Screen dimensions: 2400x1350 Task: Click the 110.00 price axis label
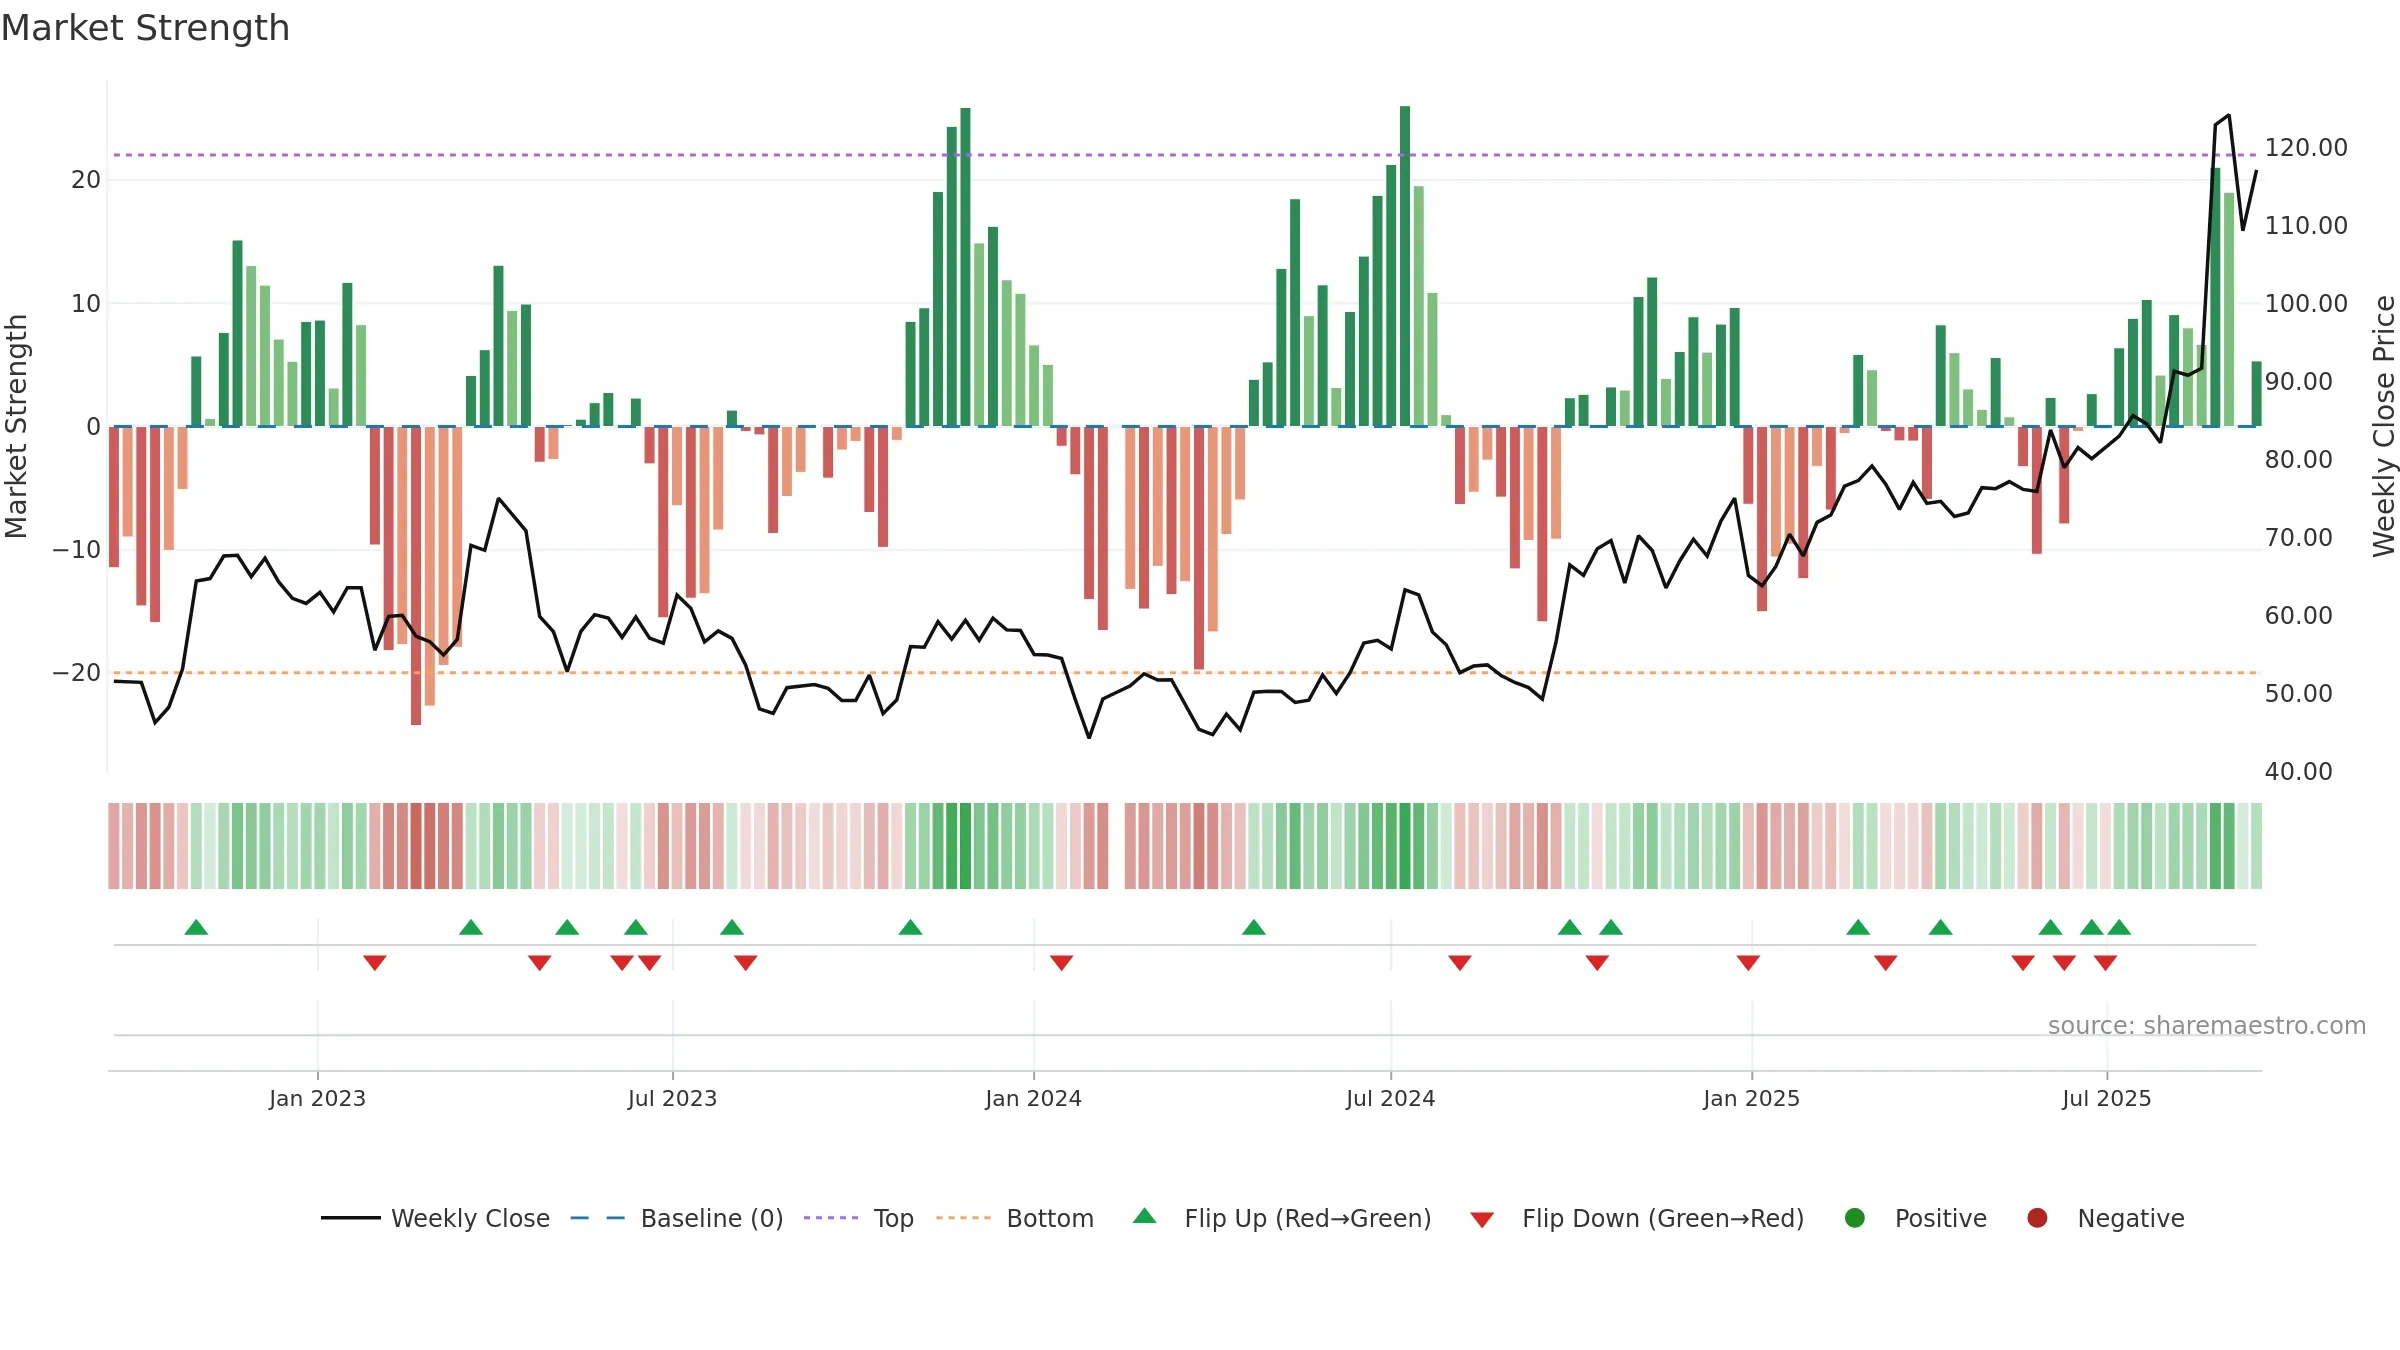point(2306,226)
